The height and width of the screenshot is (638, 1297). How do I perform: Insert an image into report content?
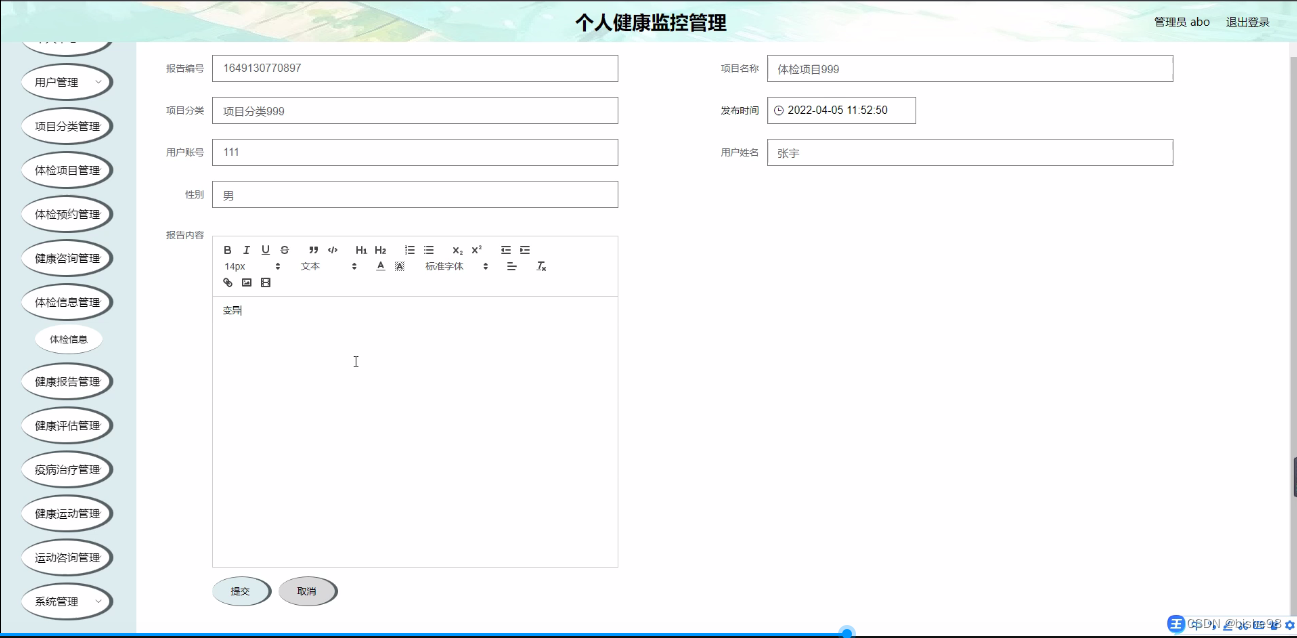[247, 282]
